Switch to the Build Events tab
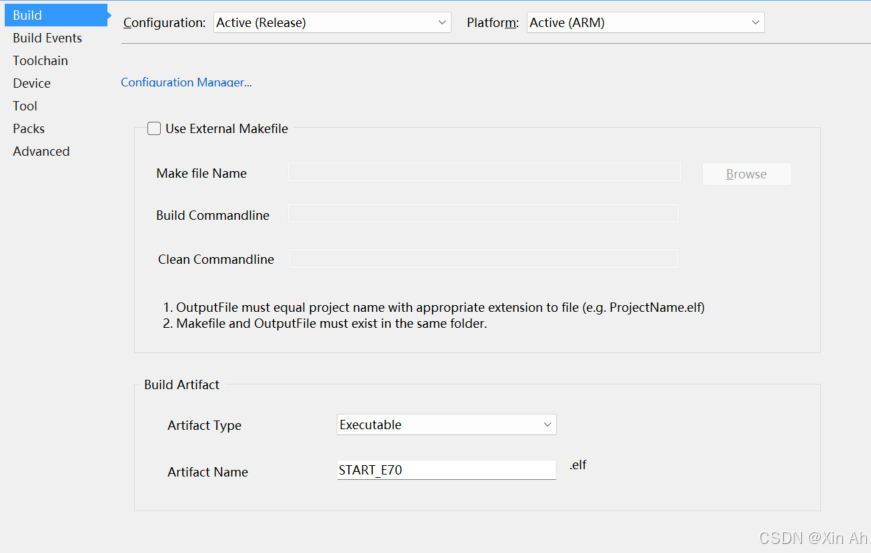This screenshot has width=871, height=553. [47, 38]
